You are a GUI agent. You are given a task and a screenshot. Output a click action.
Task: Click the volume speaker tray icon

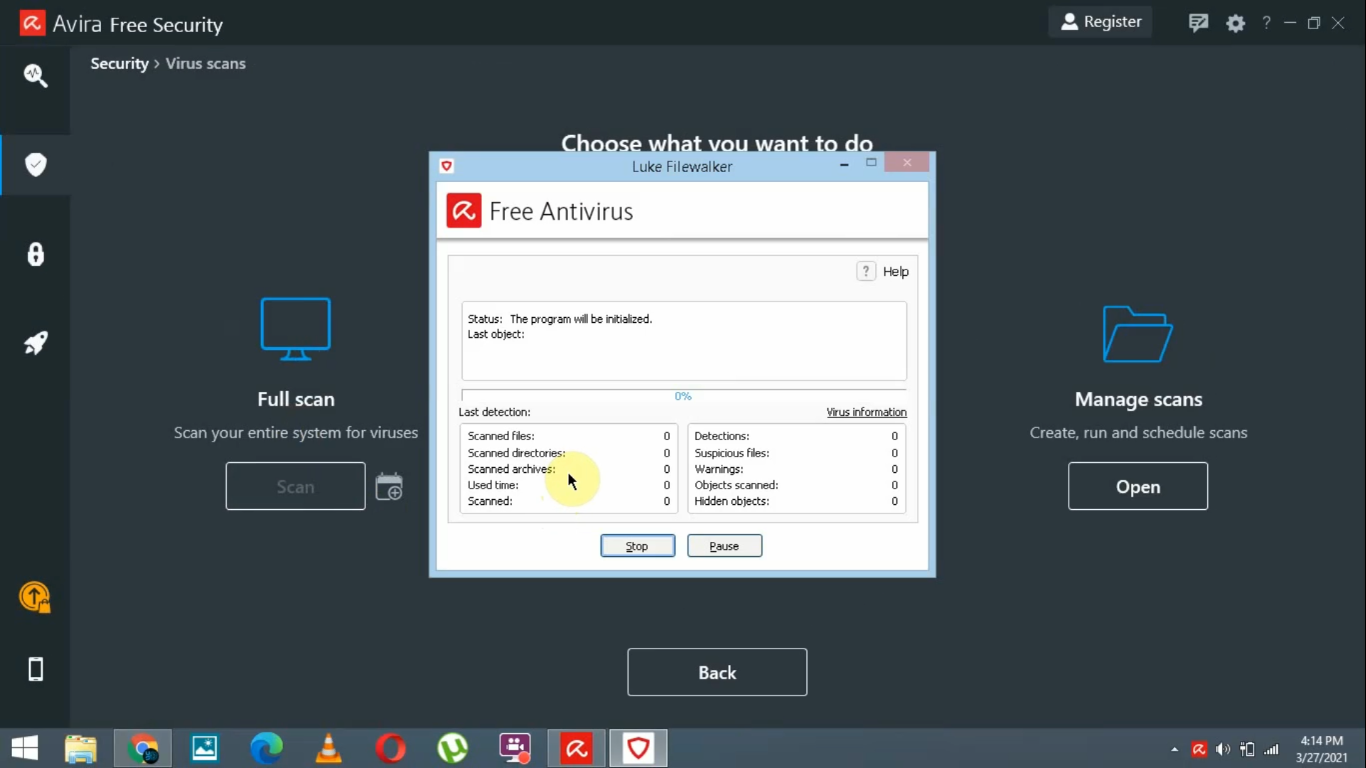click(x=1223, y=749)
